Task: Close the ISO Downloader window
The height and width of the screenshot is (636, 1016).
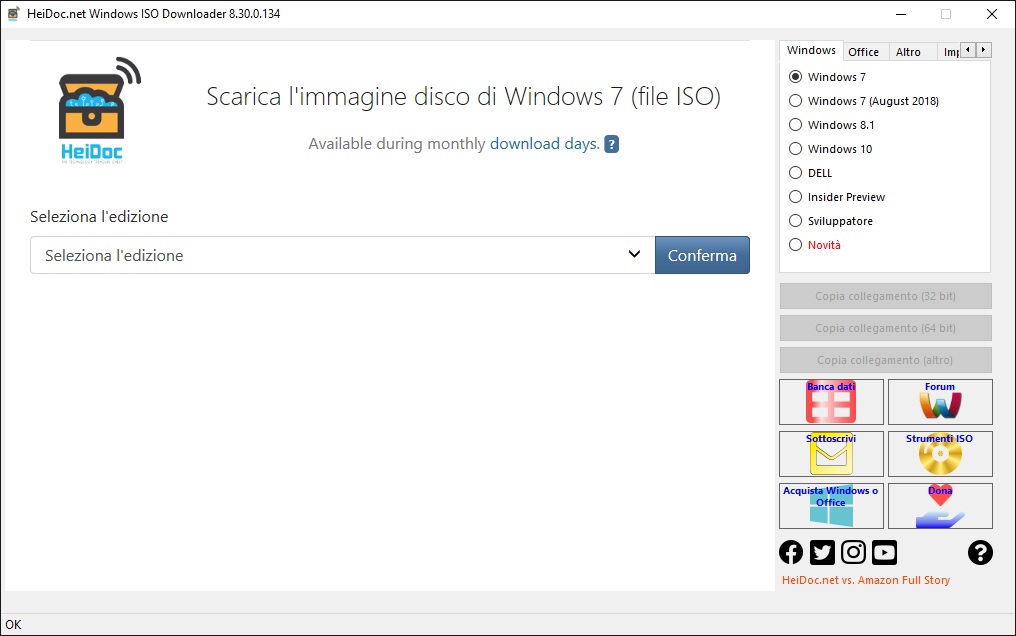Action: coord(992,14)
